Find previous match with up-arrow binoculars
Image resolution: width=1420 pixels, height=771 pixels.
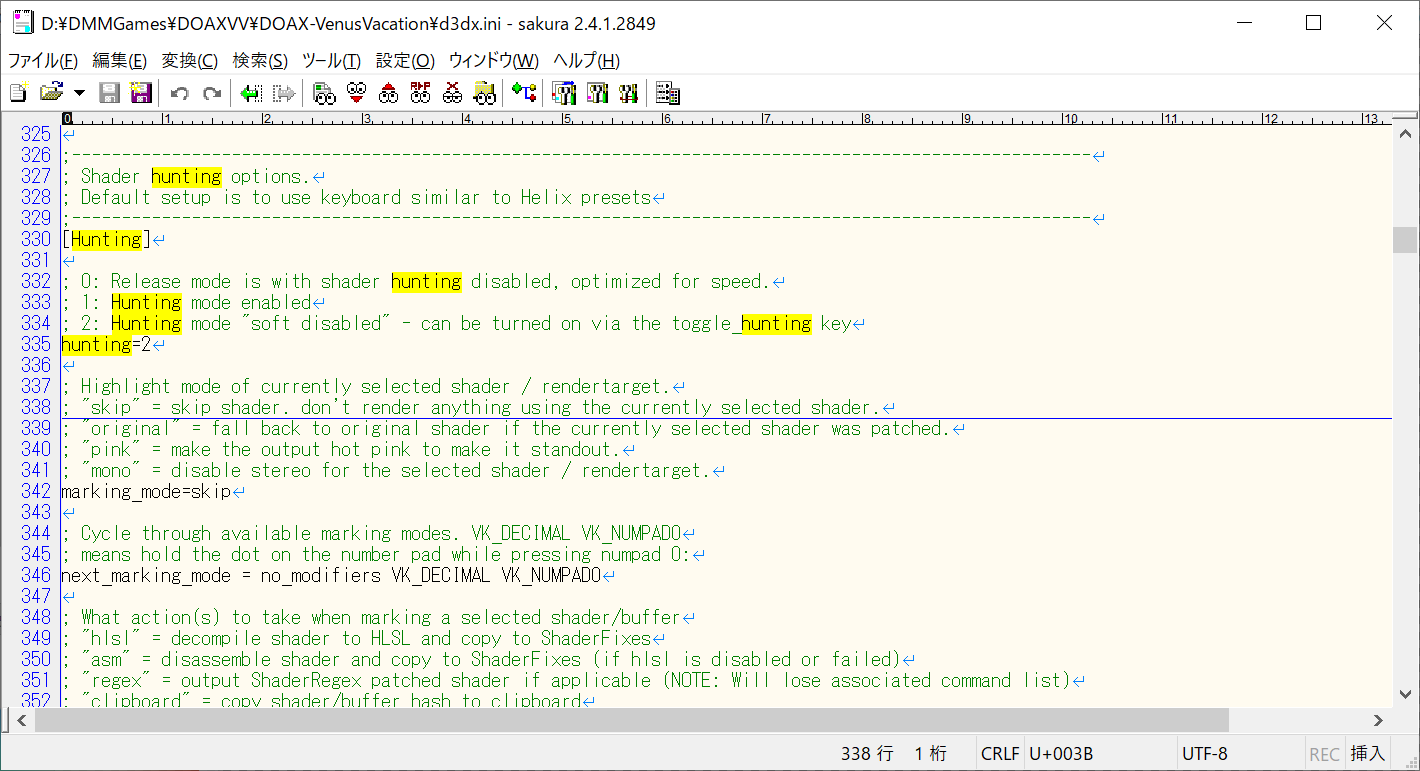pyautogui.click(x=389, y=93)
